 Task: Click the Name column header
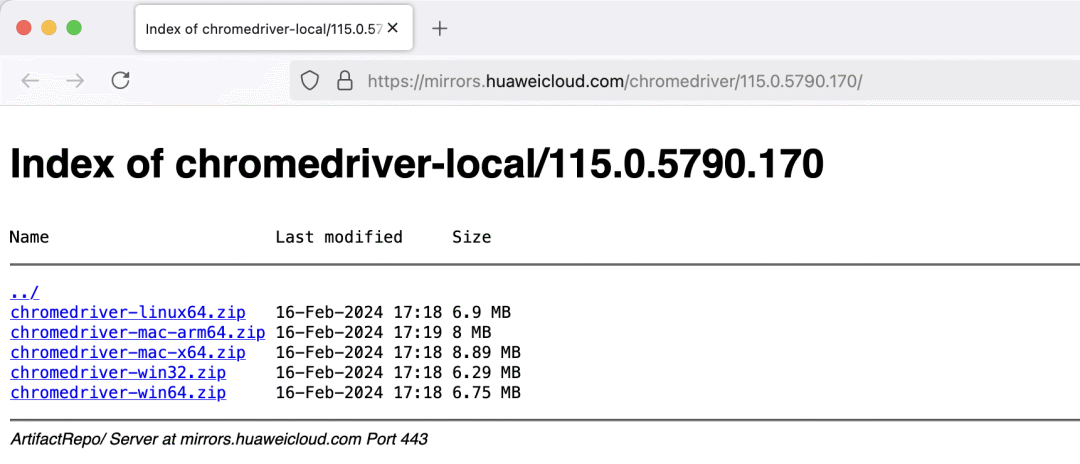pos(30,238)
